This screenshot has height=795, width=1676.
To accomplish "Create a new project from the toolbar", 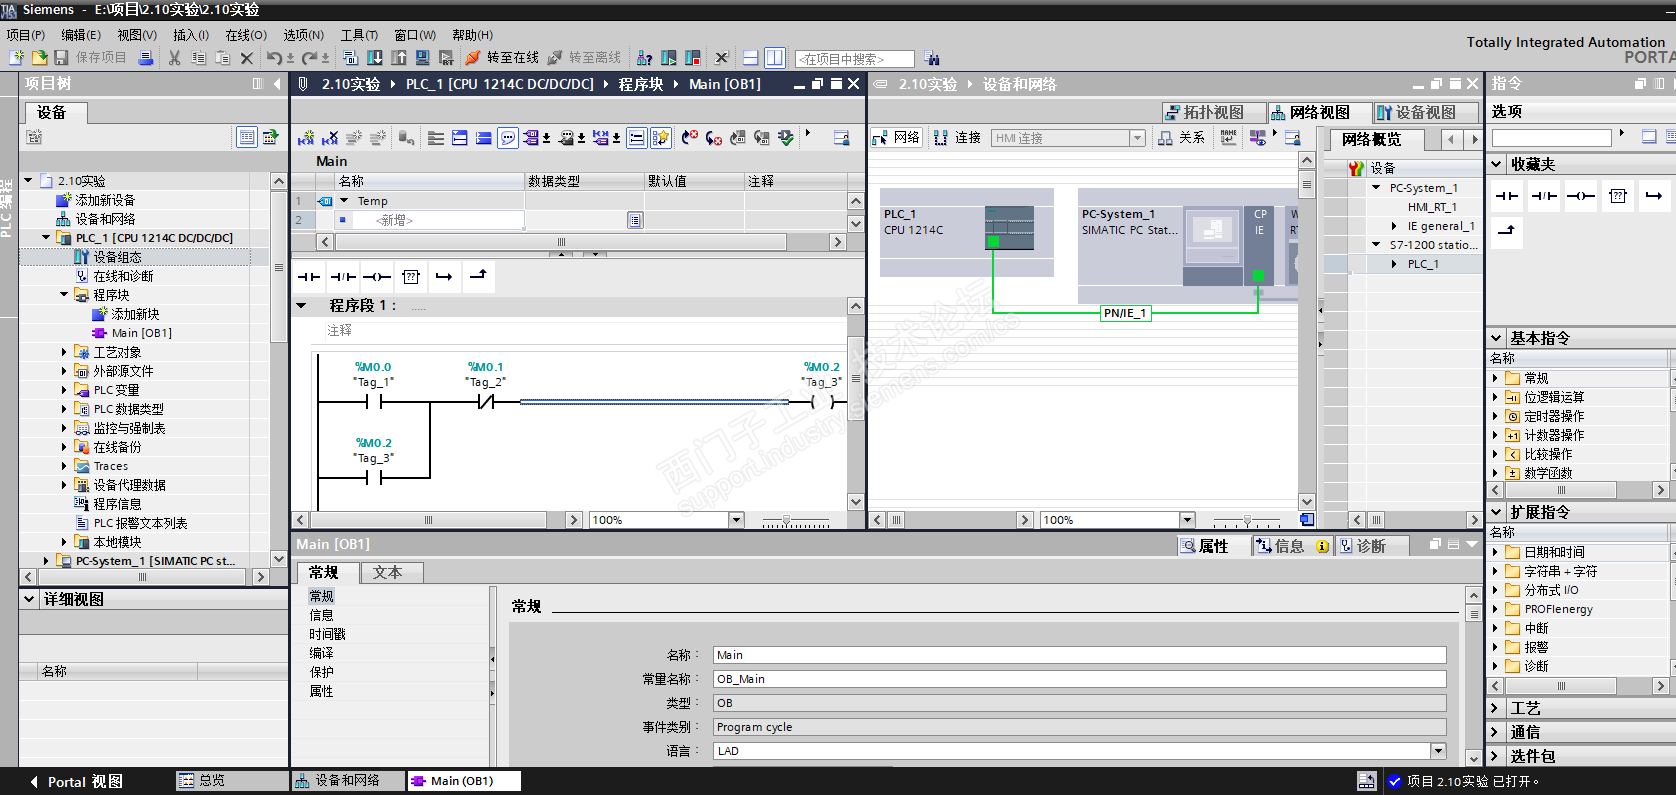I will click(16, 58).
